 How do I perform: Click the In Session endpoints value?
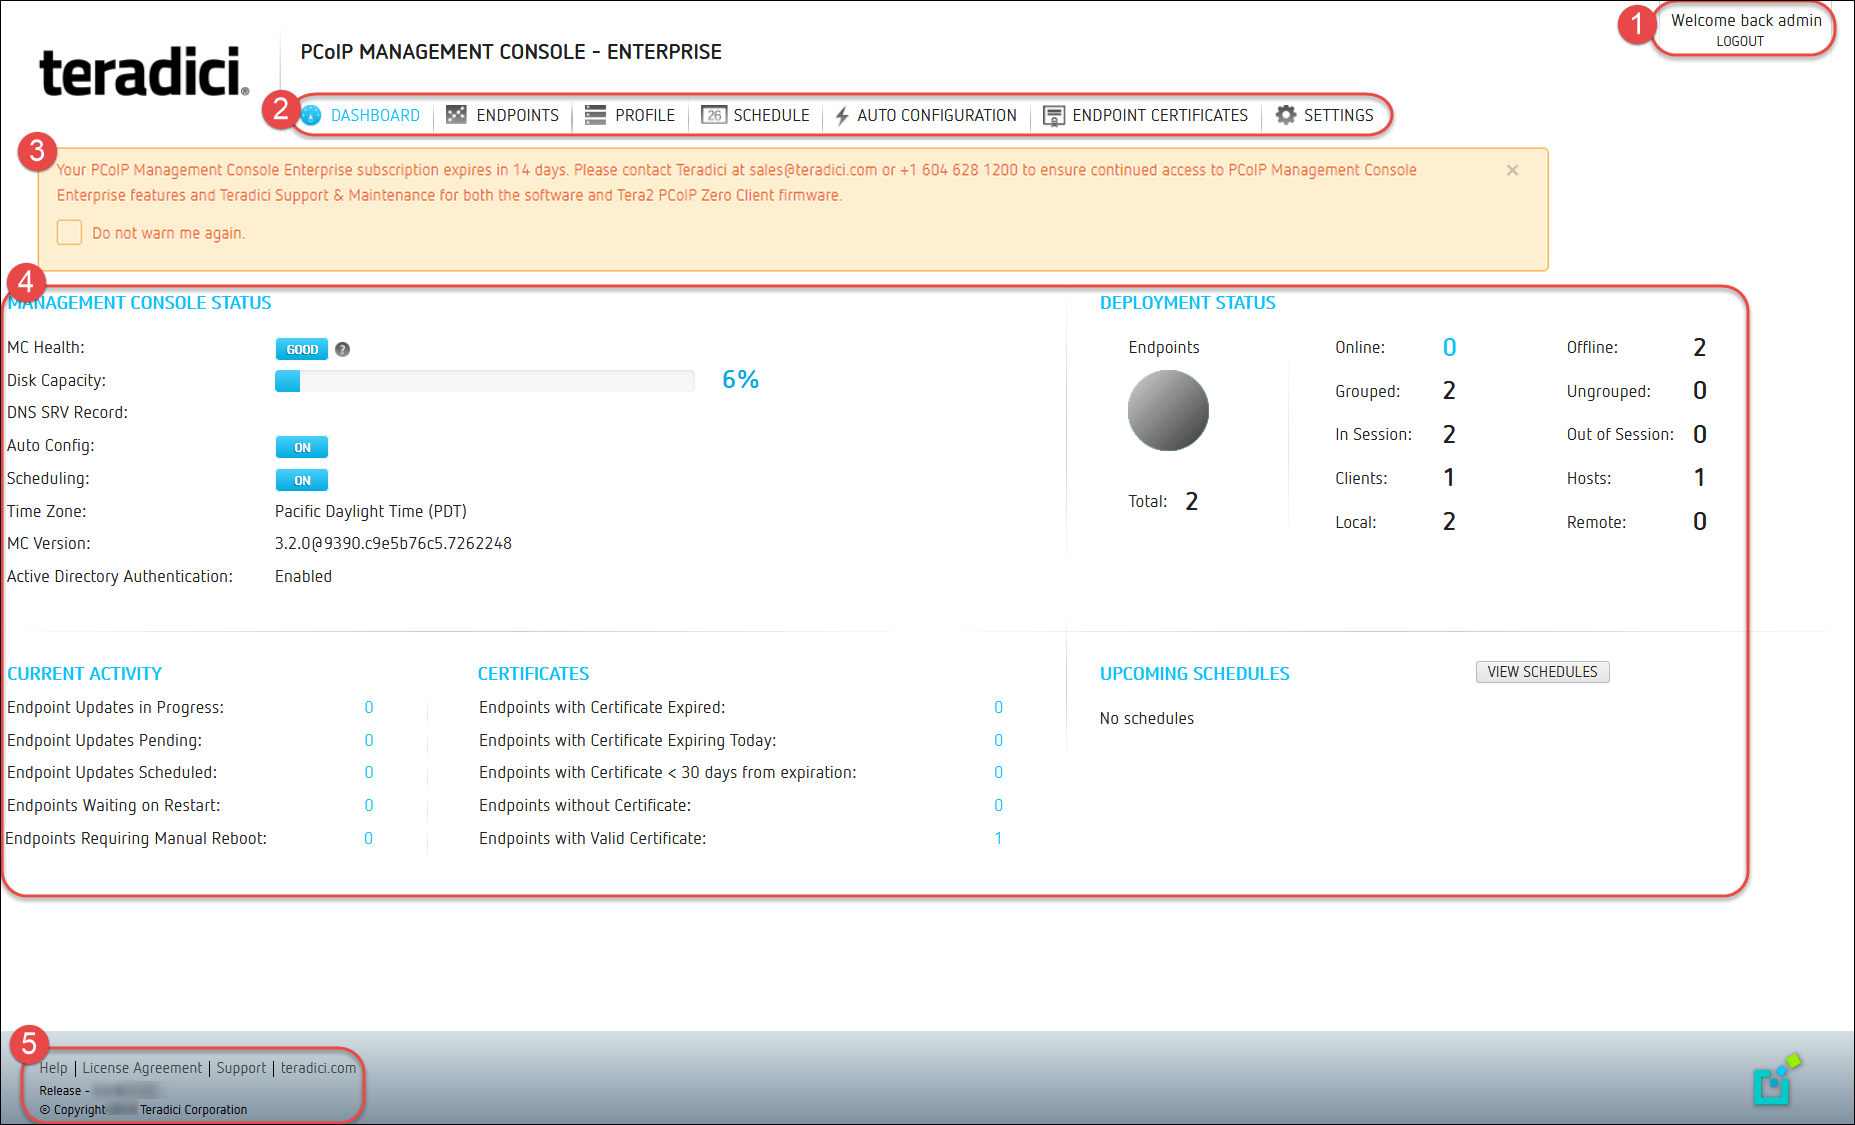[x=1449, y=434]
